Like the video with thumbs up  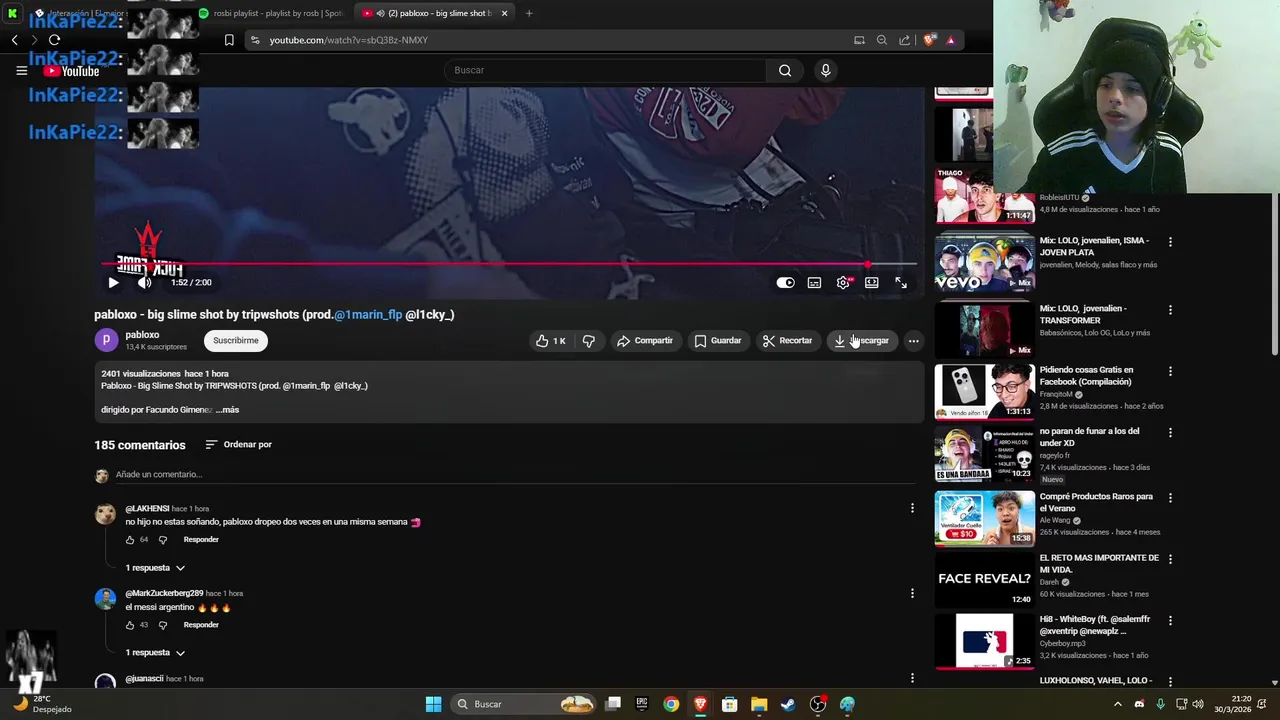(551, 341)
